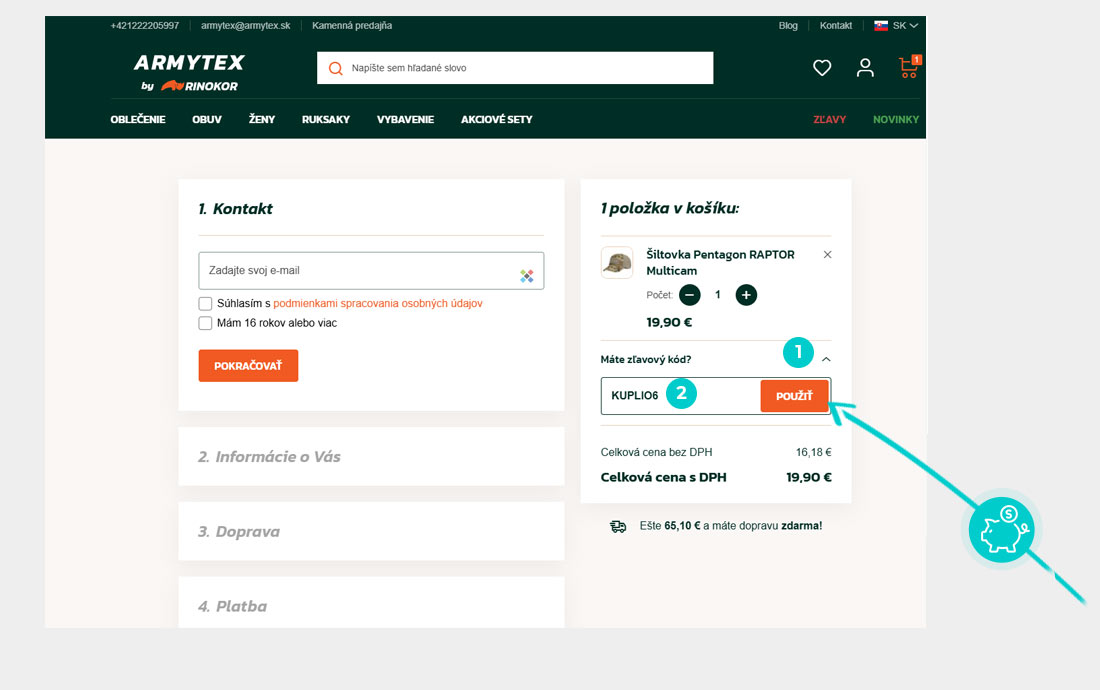
Task: Click the Slovak flag icon
Action: (880, 25)
